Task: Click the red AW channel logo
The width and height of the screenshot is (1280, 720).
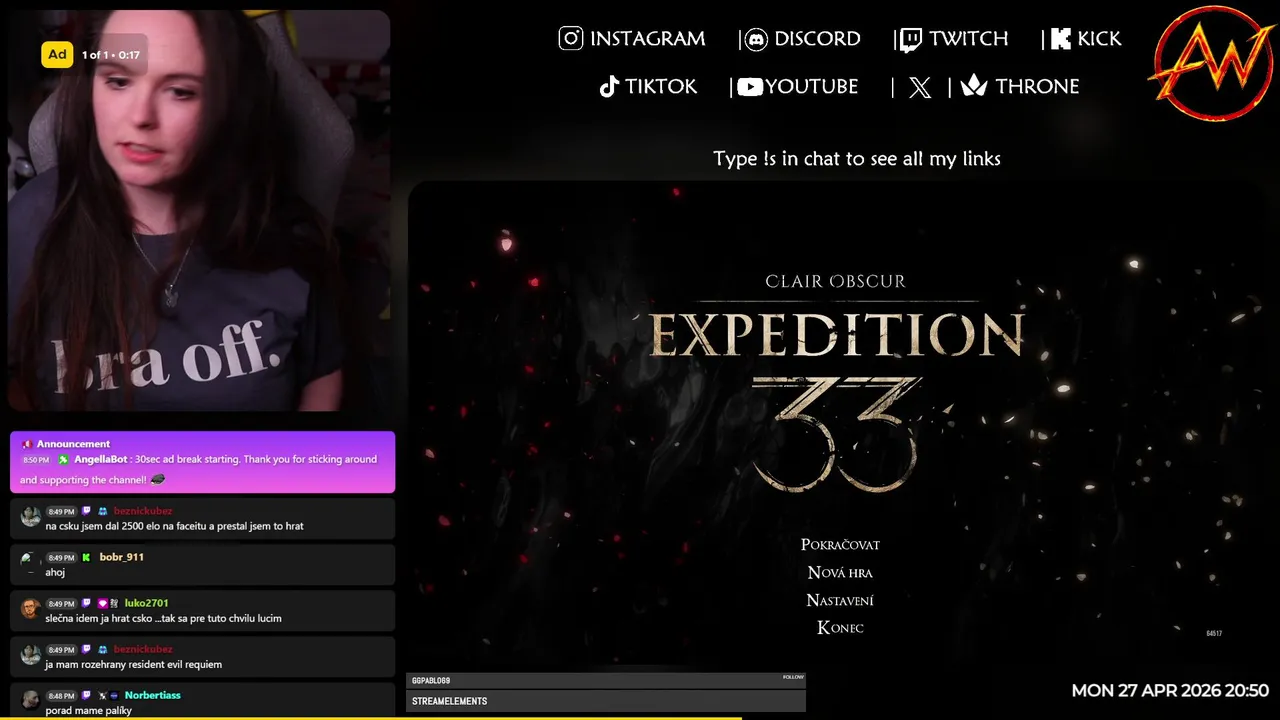Action: tap(1213, 64)
